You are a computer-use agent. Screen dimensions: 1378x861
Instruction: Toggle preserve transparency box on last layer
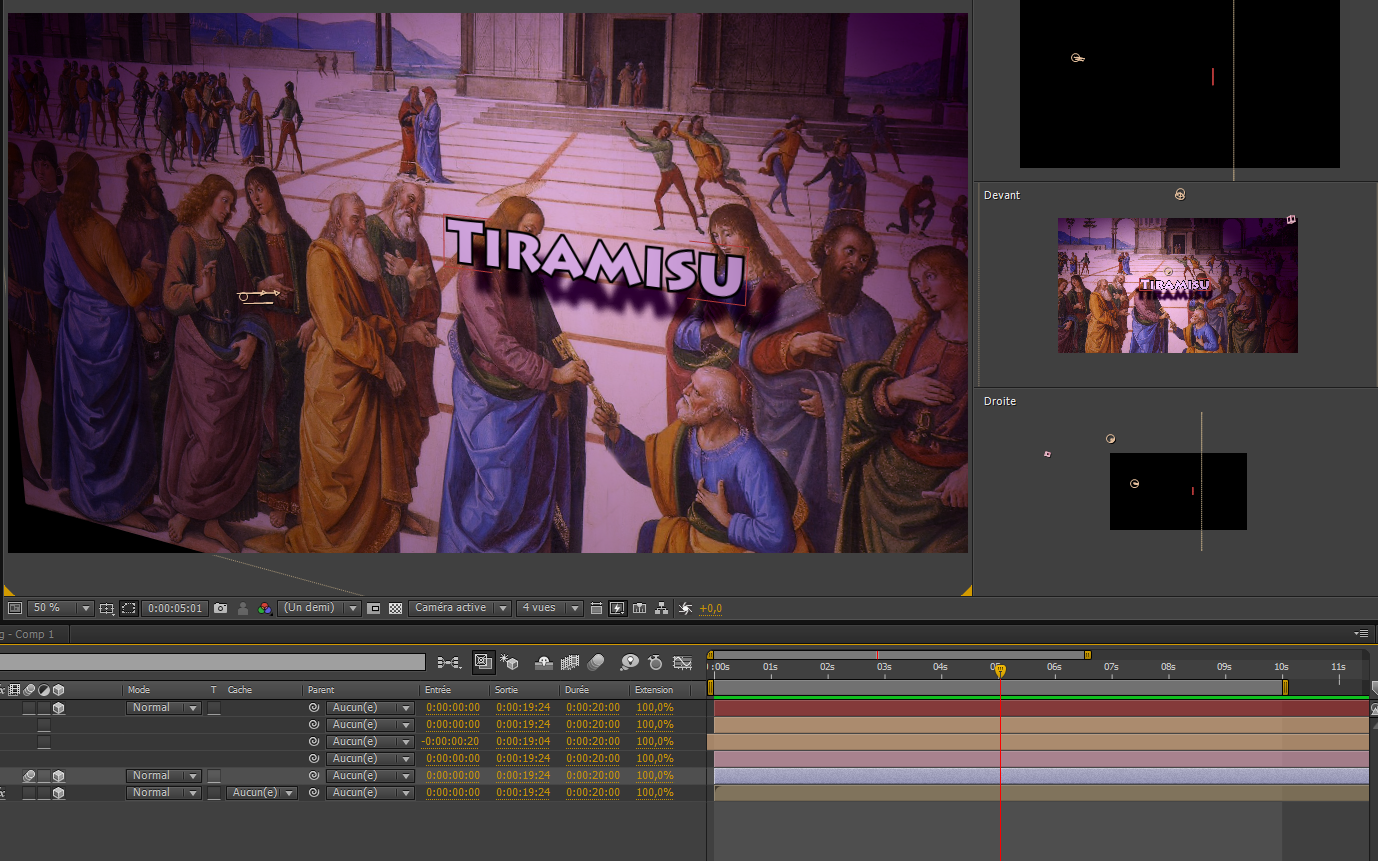[x=214, y=793]
